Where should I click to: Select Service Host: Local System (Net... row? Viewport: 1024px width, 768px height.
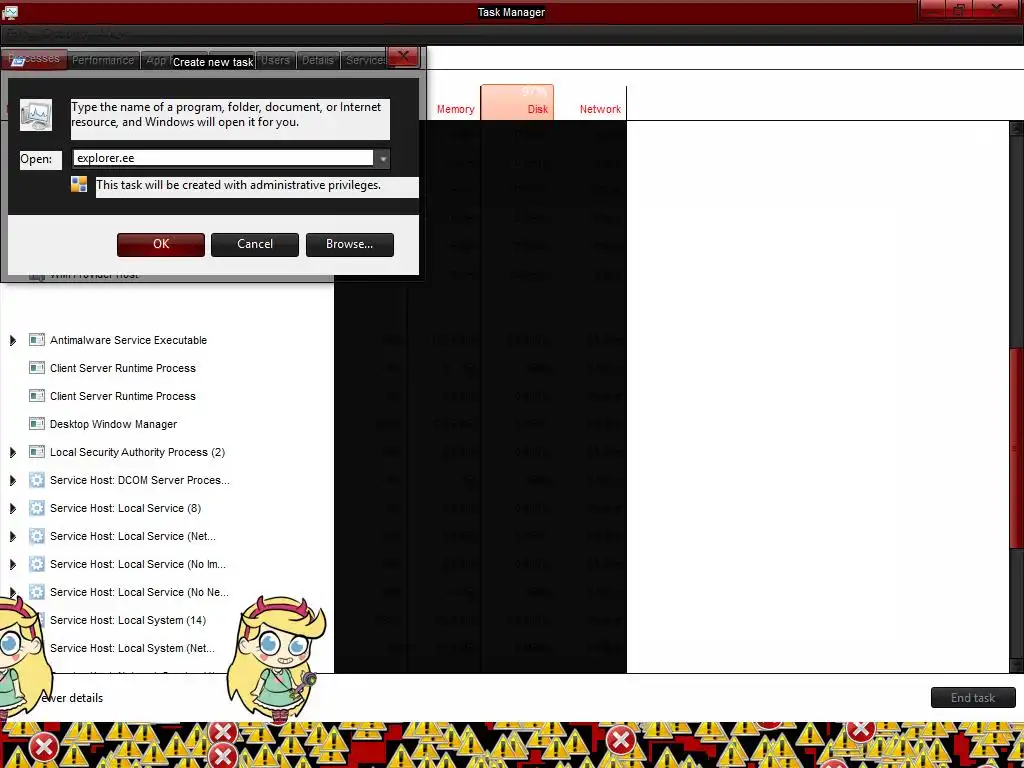133,648
